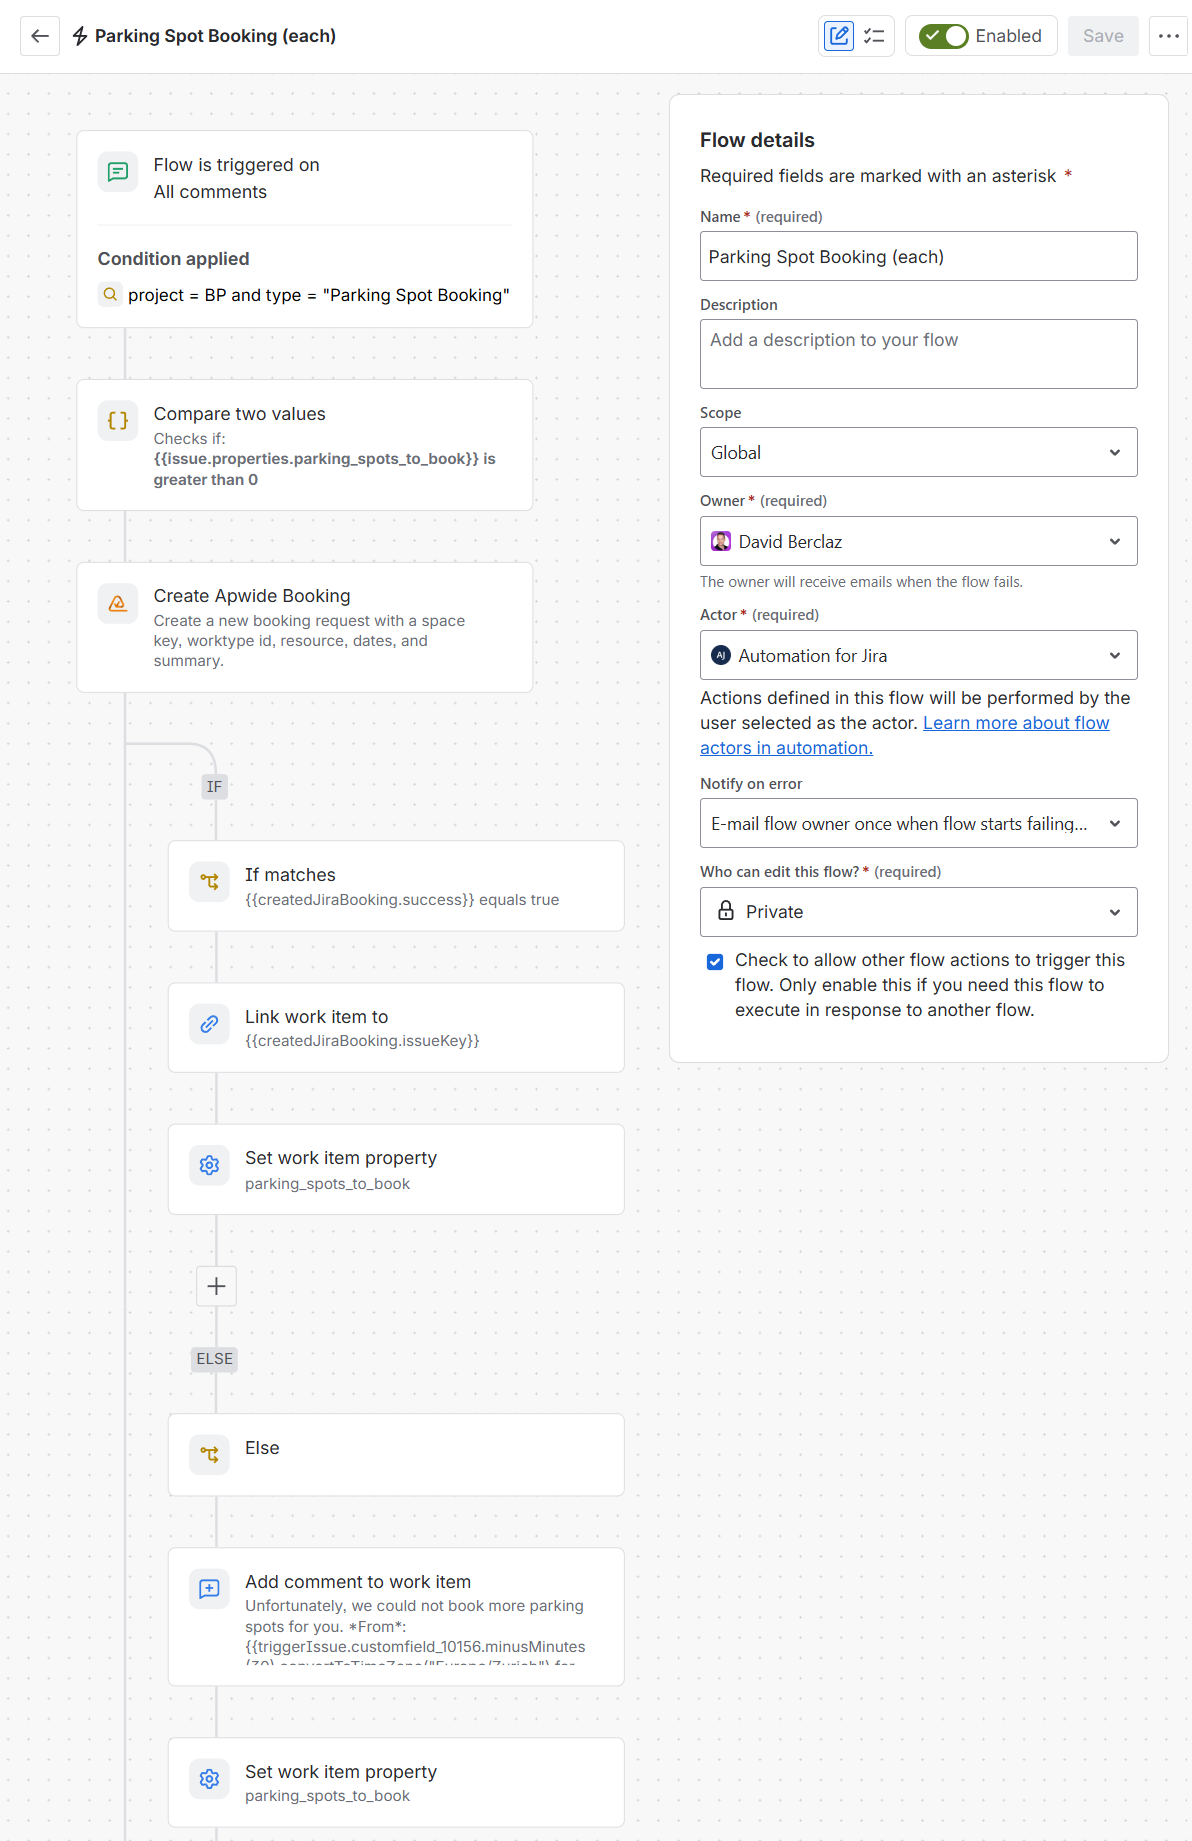Open the Compare two values step

[x=305, y=445]
